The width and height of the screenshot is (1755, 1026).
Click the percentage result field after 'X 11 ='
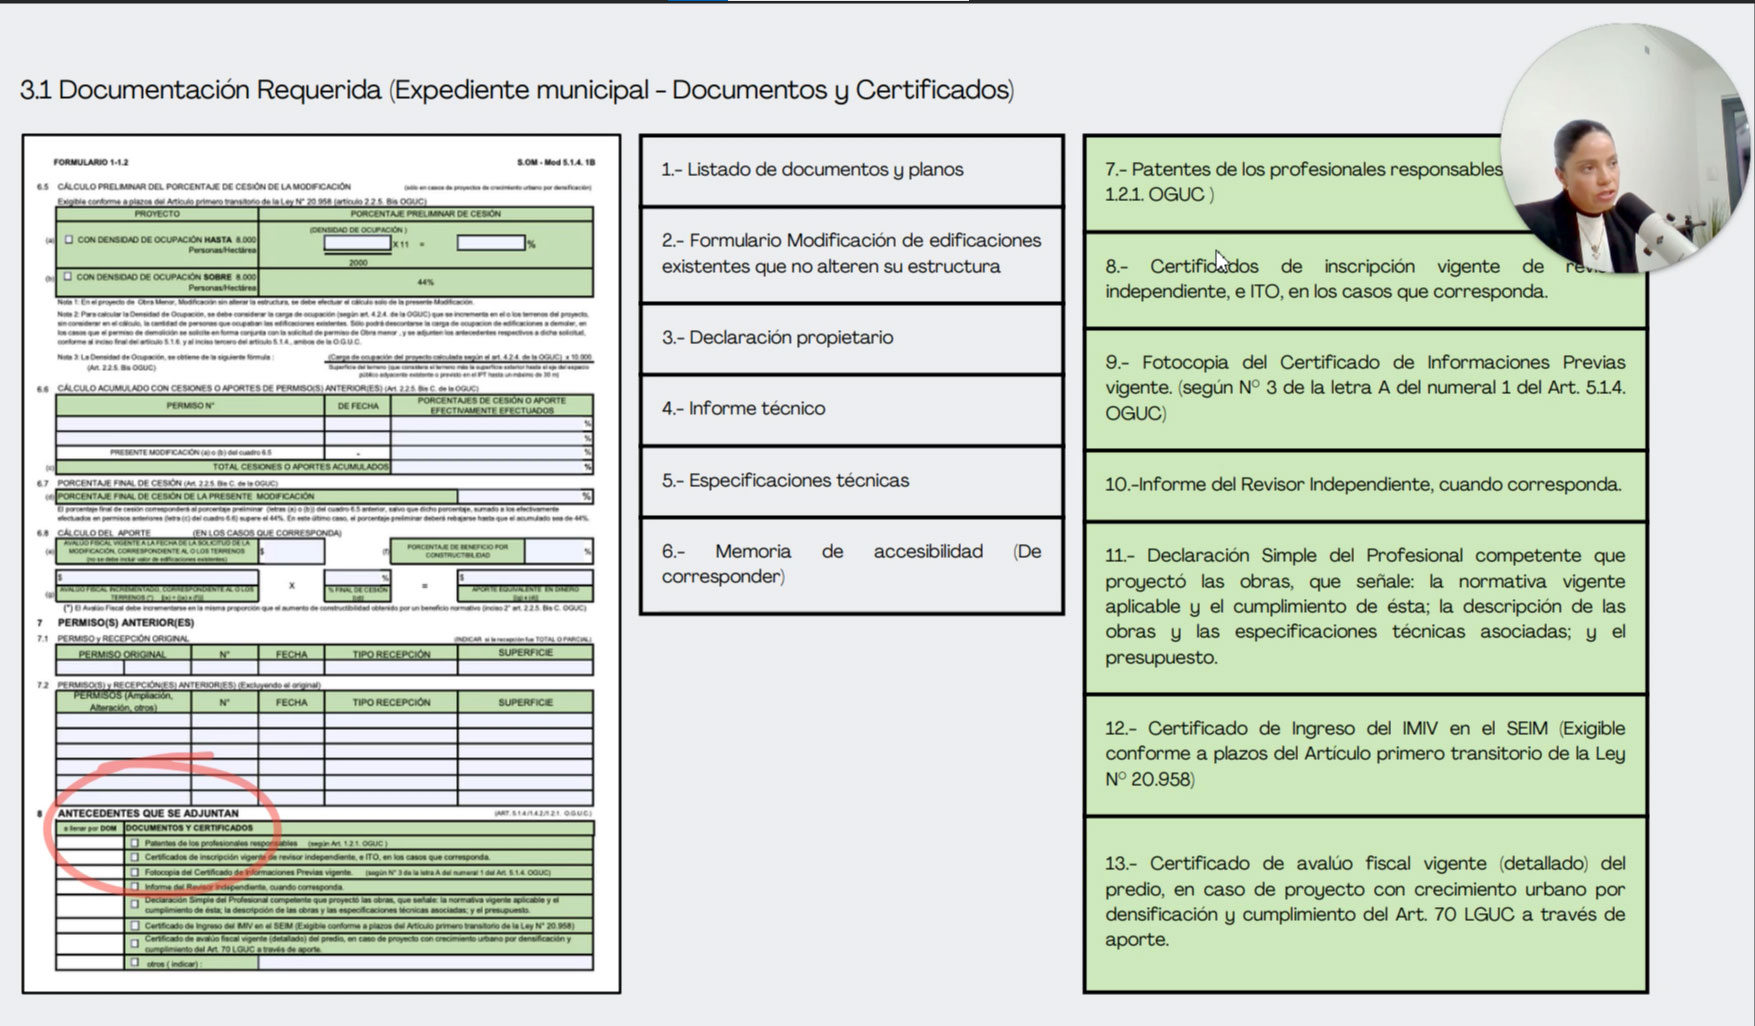(x=490, y=243)
